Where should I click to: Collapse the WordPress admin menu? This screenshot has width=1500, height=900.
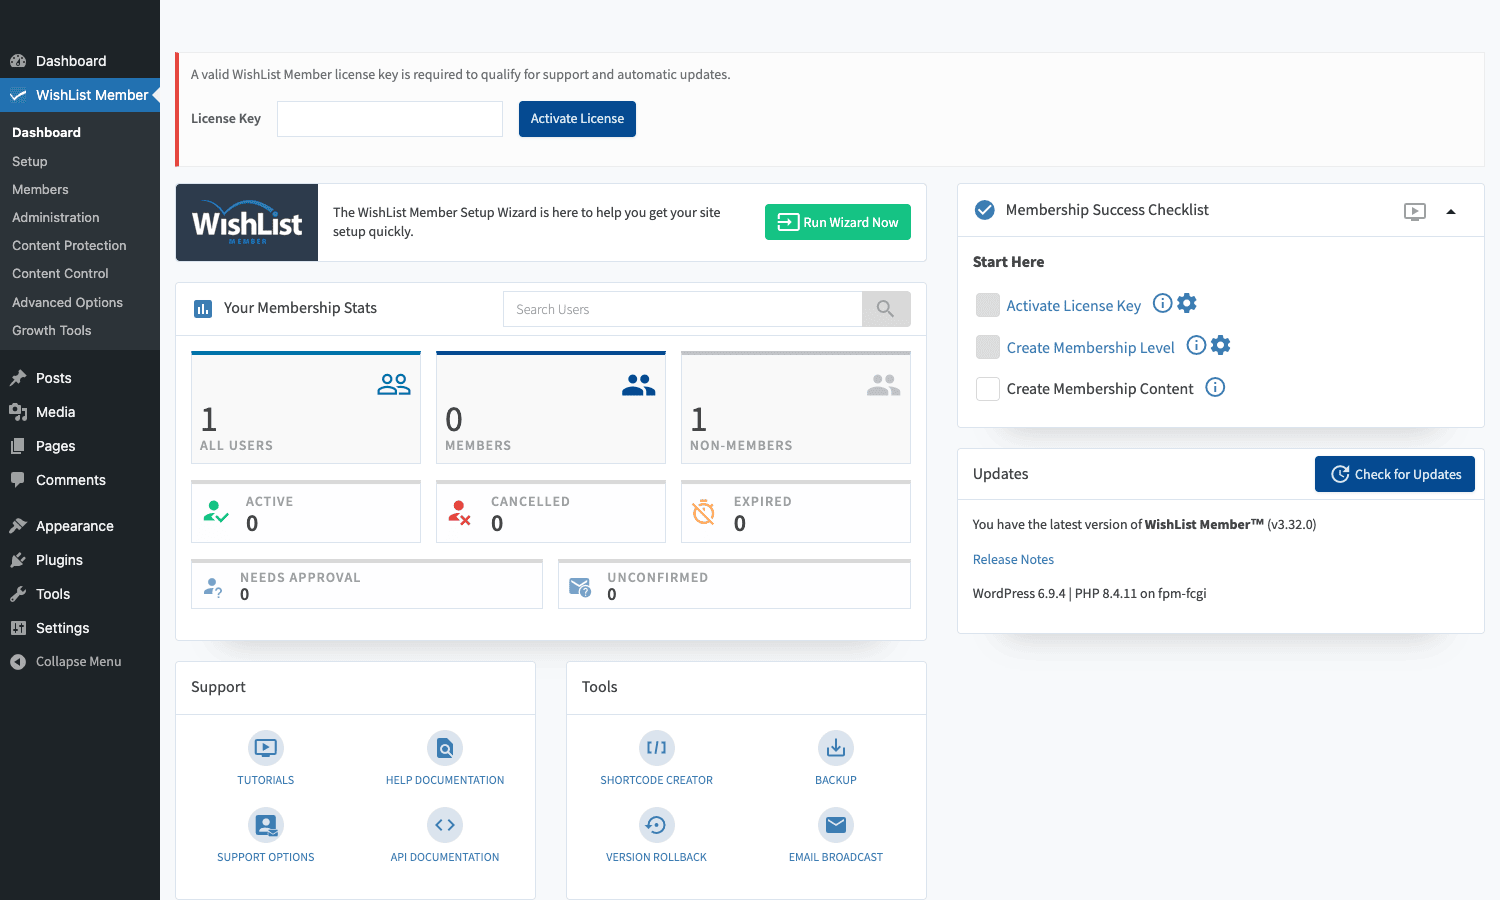coord(80,662)
